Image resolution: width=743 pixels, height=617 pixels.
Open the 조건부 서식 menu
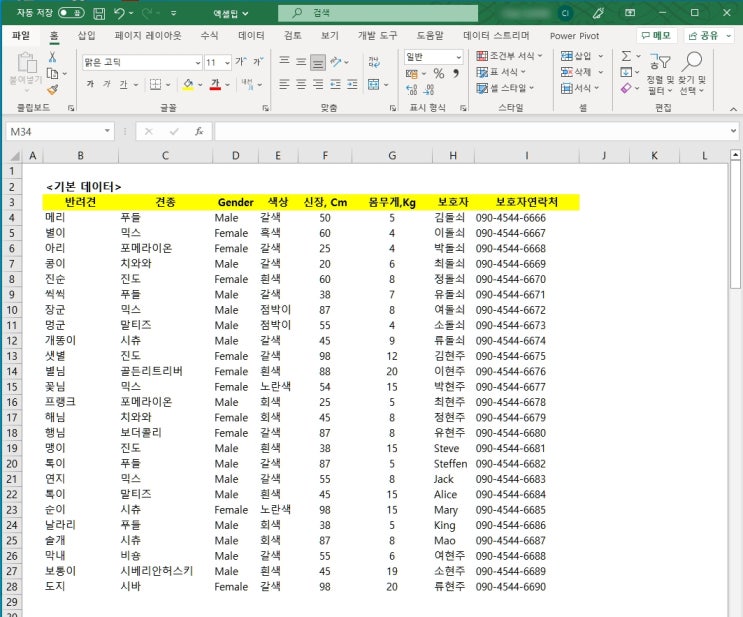pyautogui.click(x=509, y=56)
